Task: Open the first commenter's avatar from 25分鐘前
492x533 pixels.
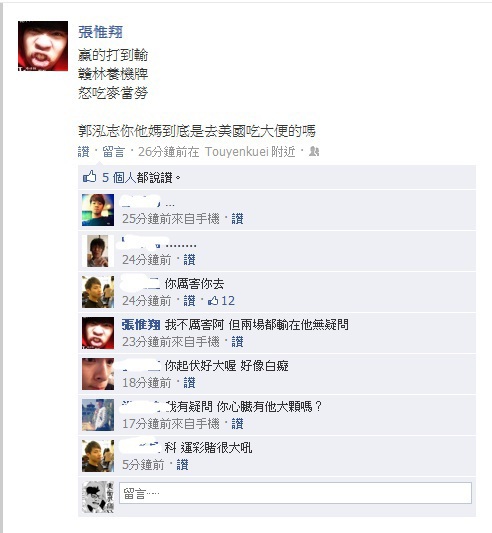Action: (98, 210)
